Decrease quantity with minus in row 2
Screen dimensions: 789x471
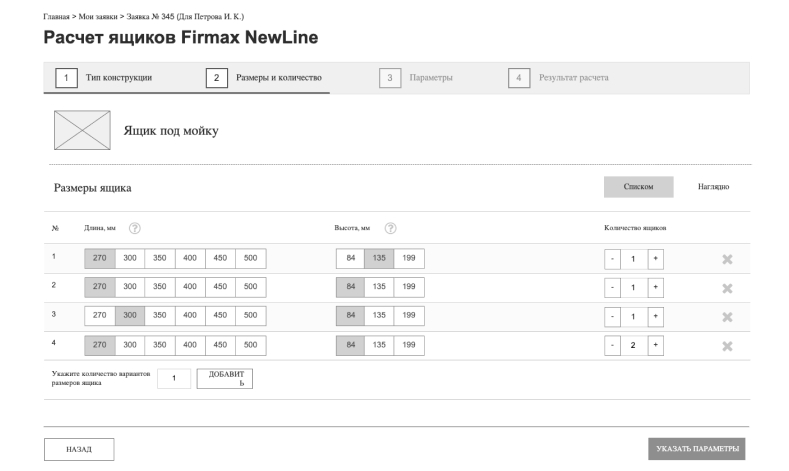[612, 287]
